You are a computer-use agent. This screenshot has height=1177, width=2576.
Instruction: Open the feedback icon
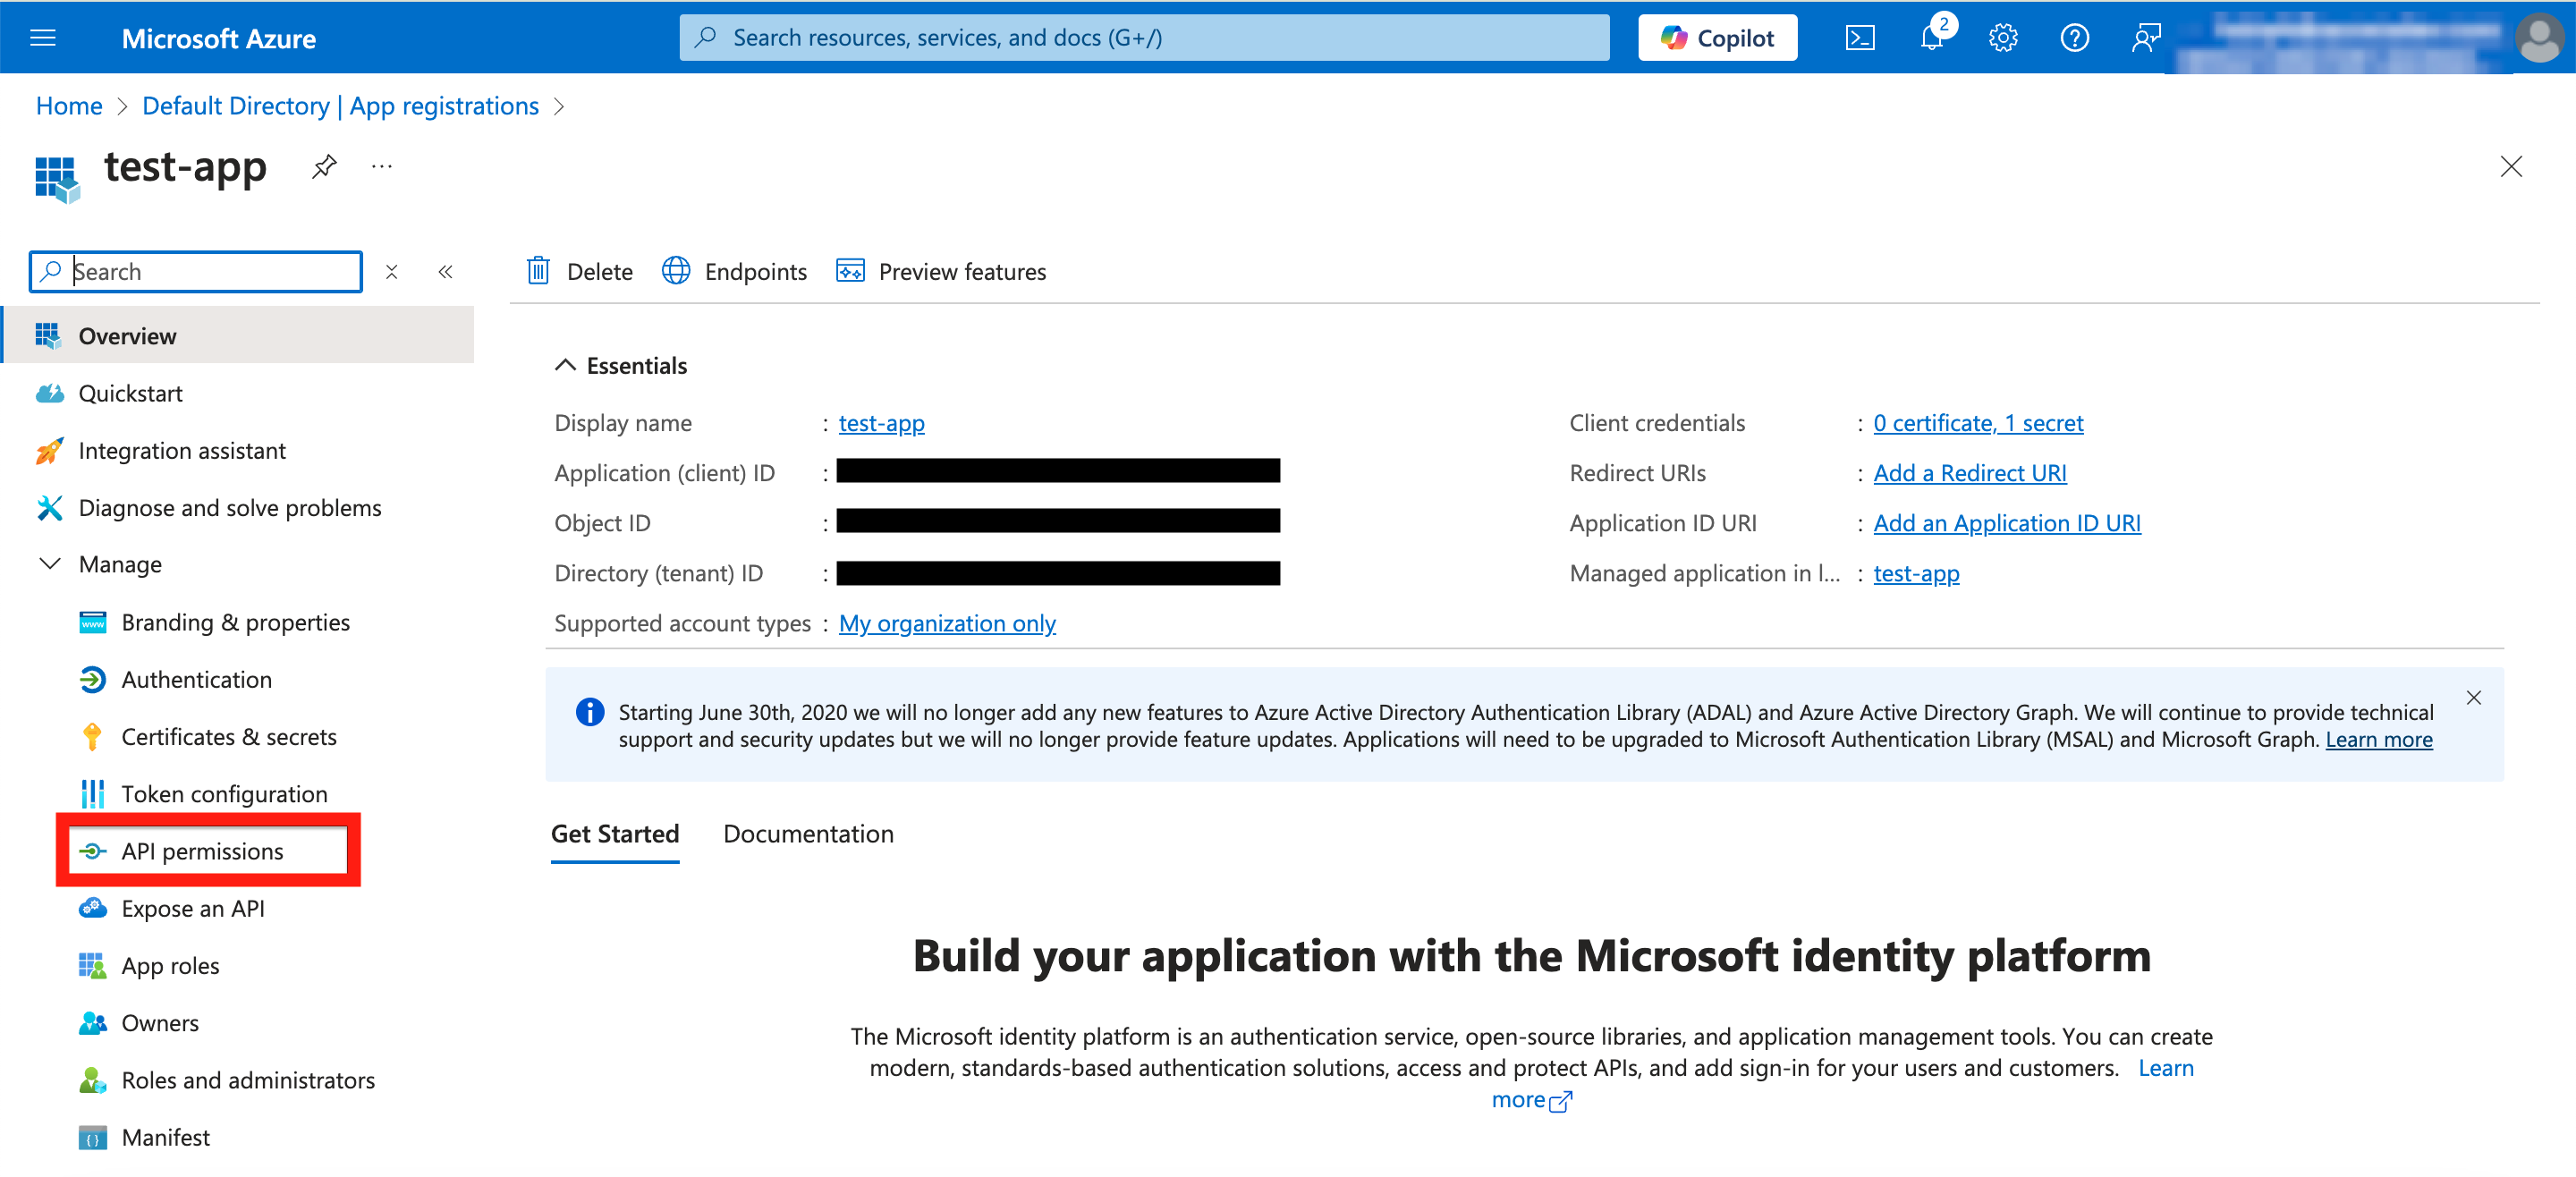coord(2146,38)
